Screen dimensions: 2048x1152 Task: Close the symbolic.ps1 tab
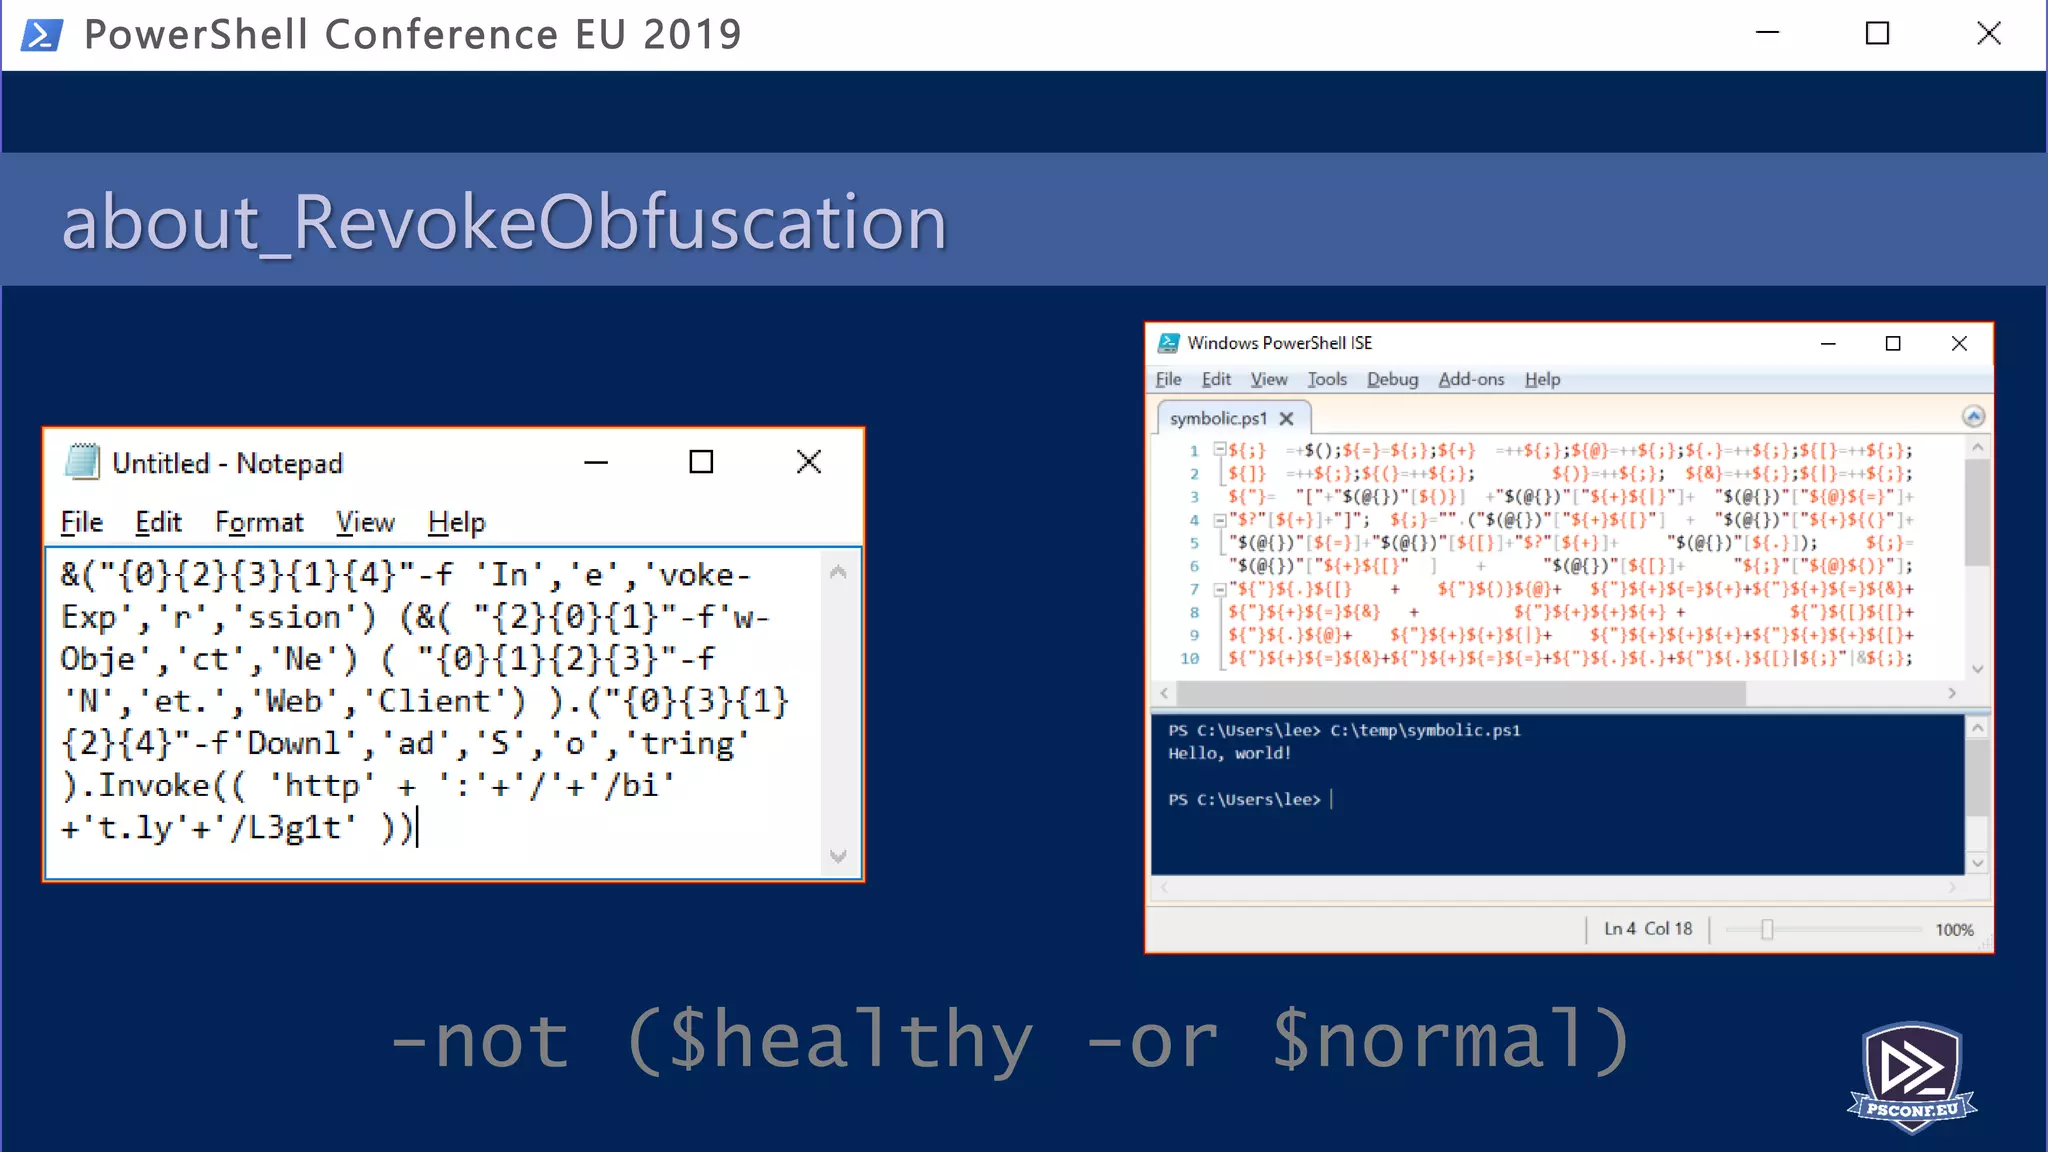[x=1286, y=418]
